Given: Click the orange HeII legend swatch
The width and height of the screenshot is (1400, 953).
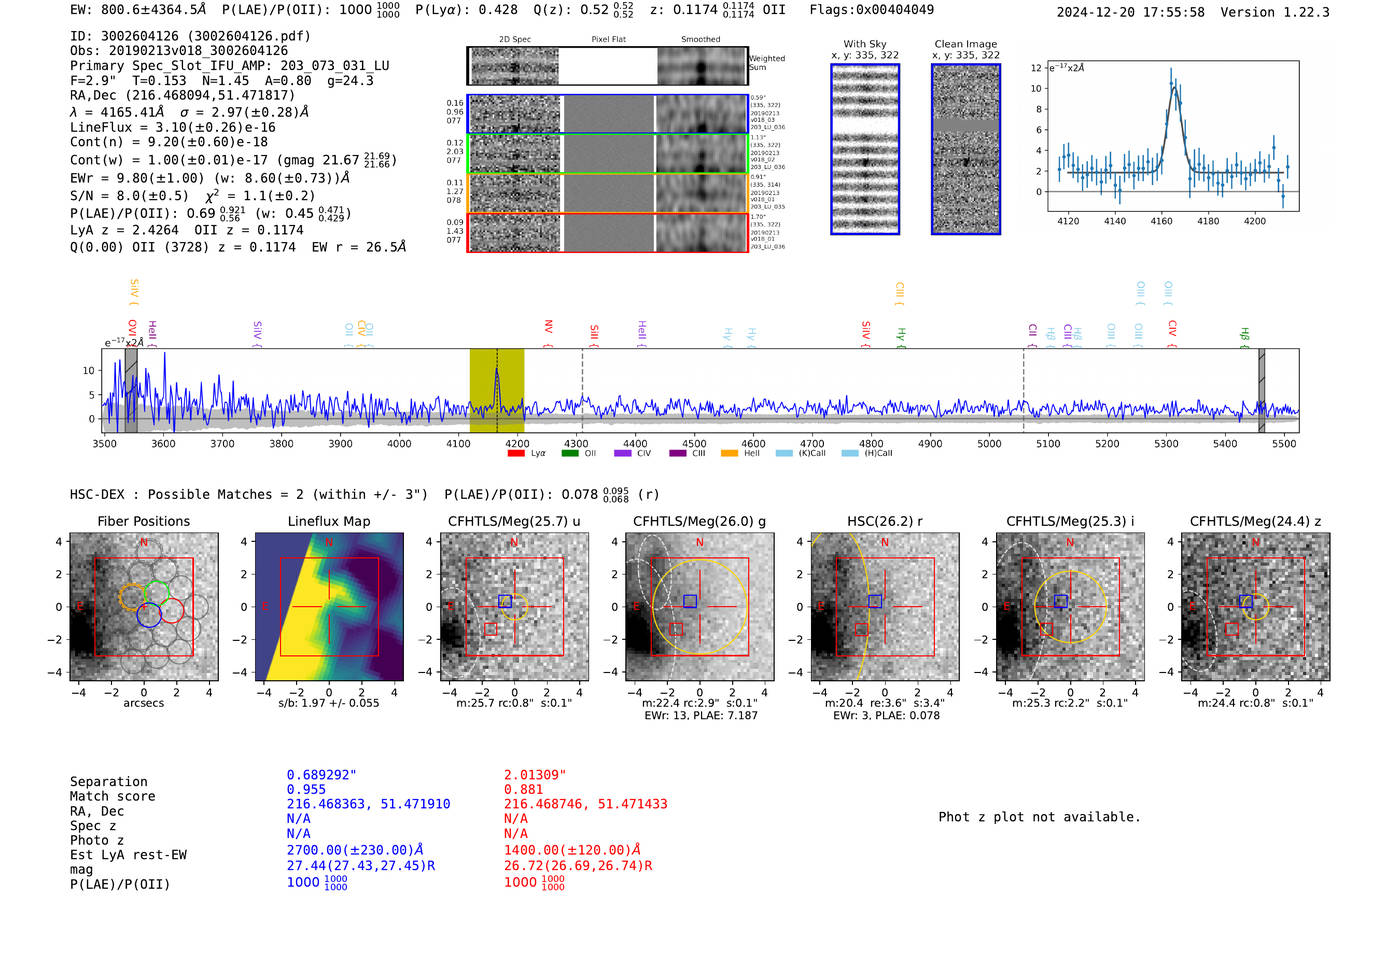Looking at the screenshot, I should click(729, 454).
